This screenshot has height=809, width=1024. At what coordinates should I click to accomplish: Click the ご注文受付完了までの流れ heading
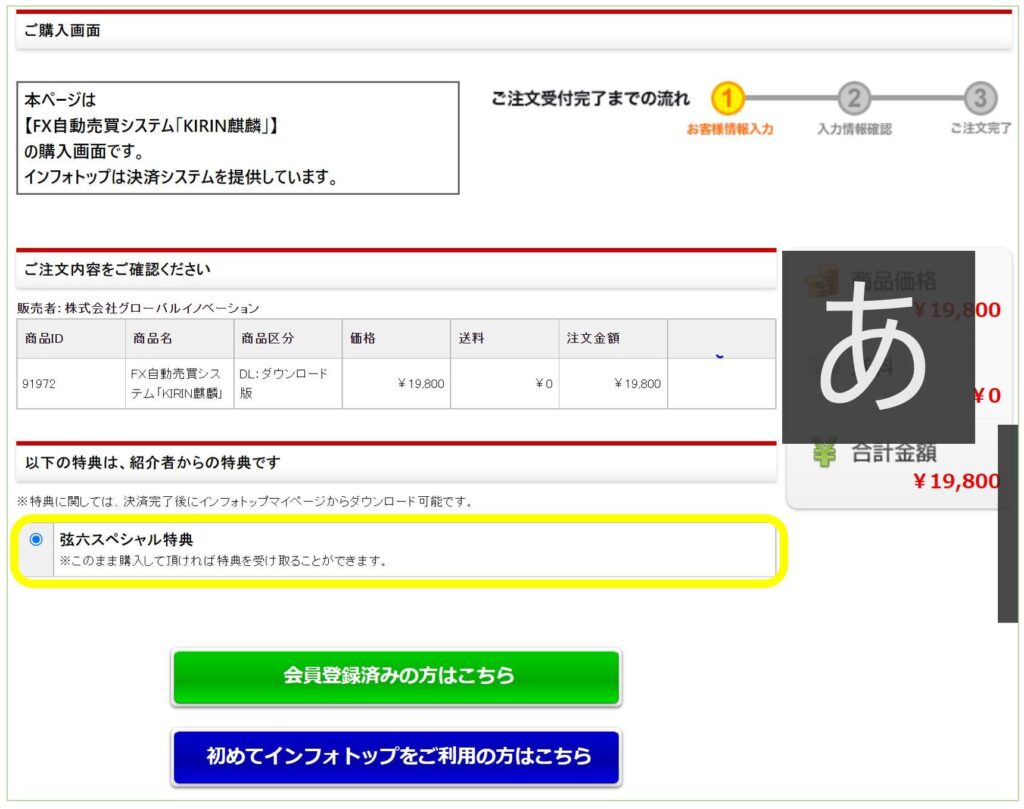(590, 99)
